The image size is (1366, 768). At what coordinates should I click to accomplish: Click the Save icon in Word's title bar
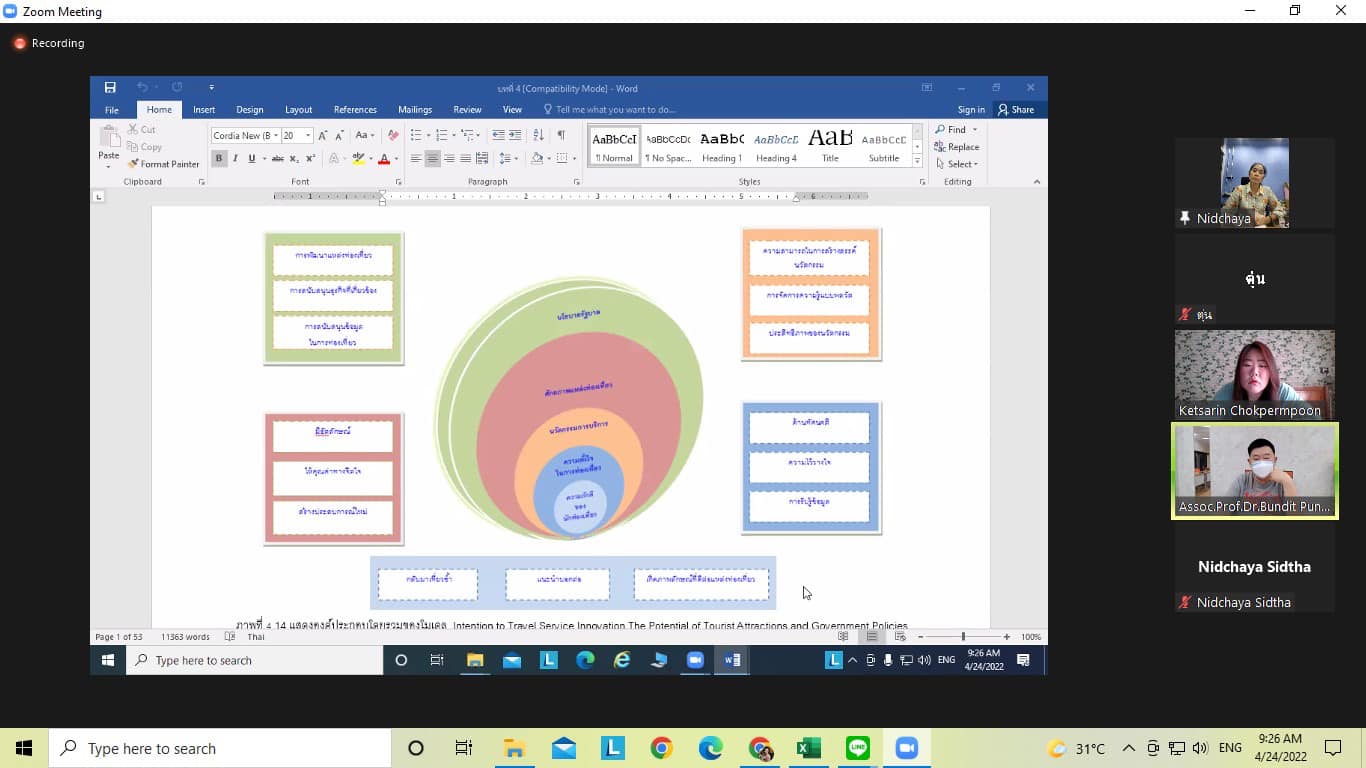pyautogui.click(x=110, y=88)
